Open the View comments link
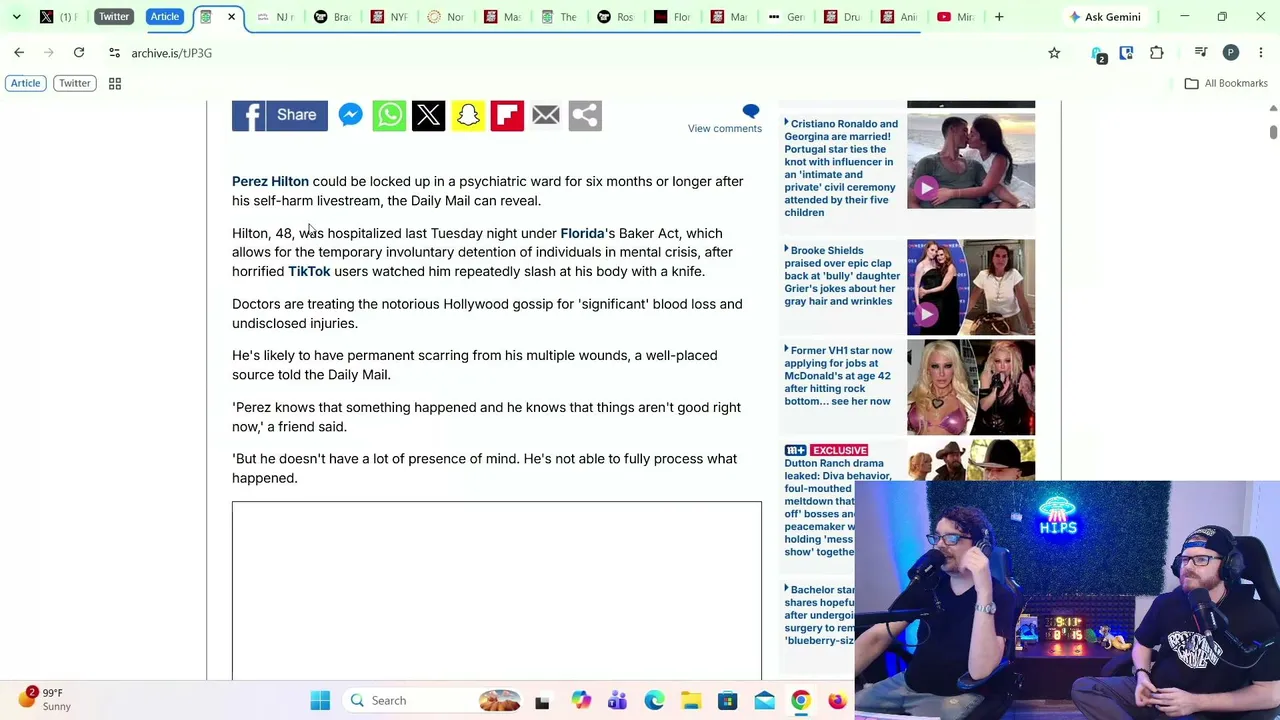Screen dimensions: 1280x720 click(x=725, y=129)
